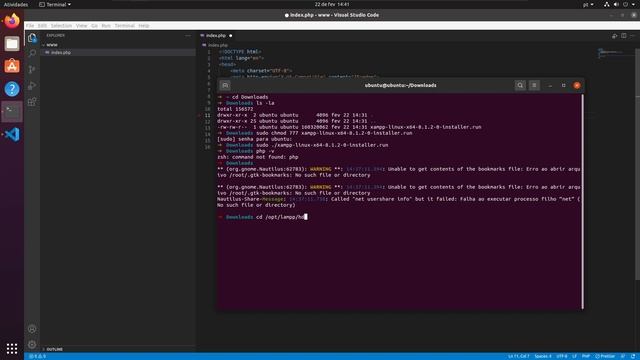Image resolution: width=640 pixels, height=360 pixels.
Task: Click the UTF-8 encoding indicator
Action: [x=562, y=356]
